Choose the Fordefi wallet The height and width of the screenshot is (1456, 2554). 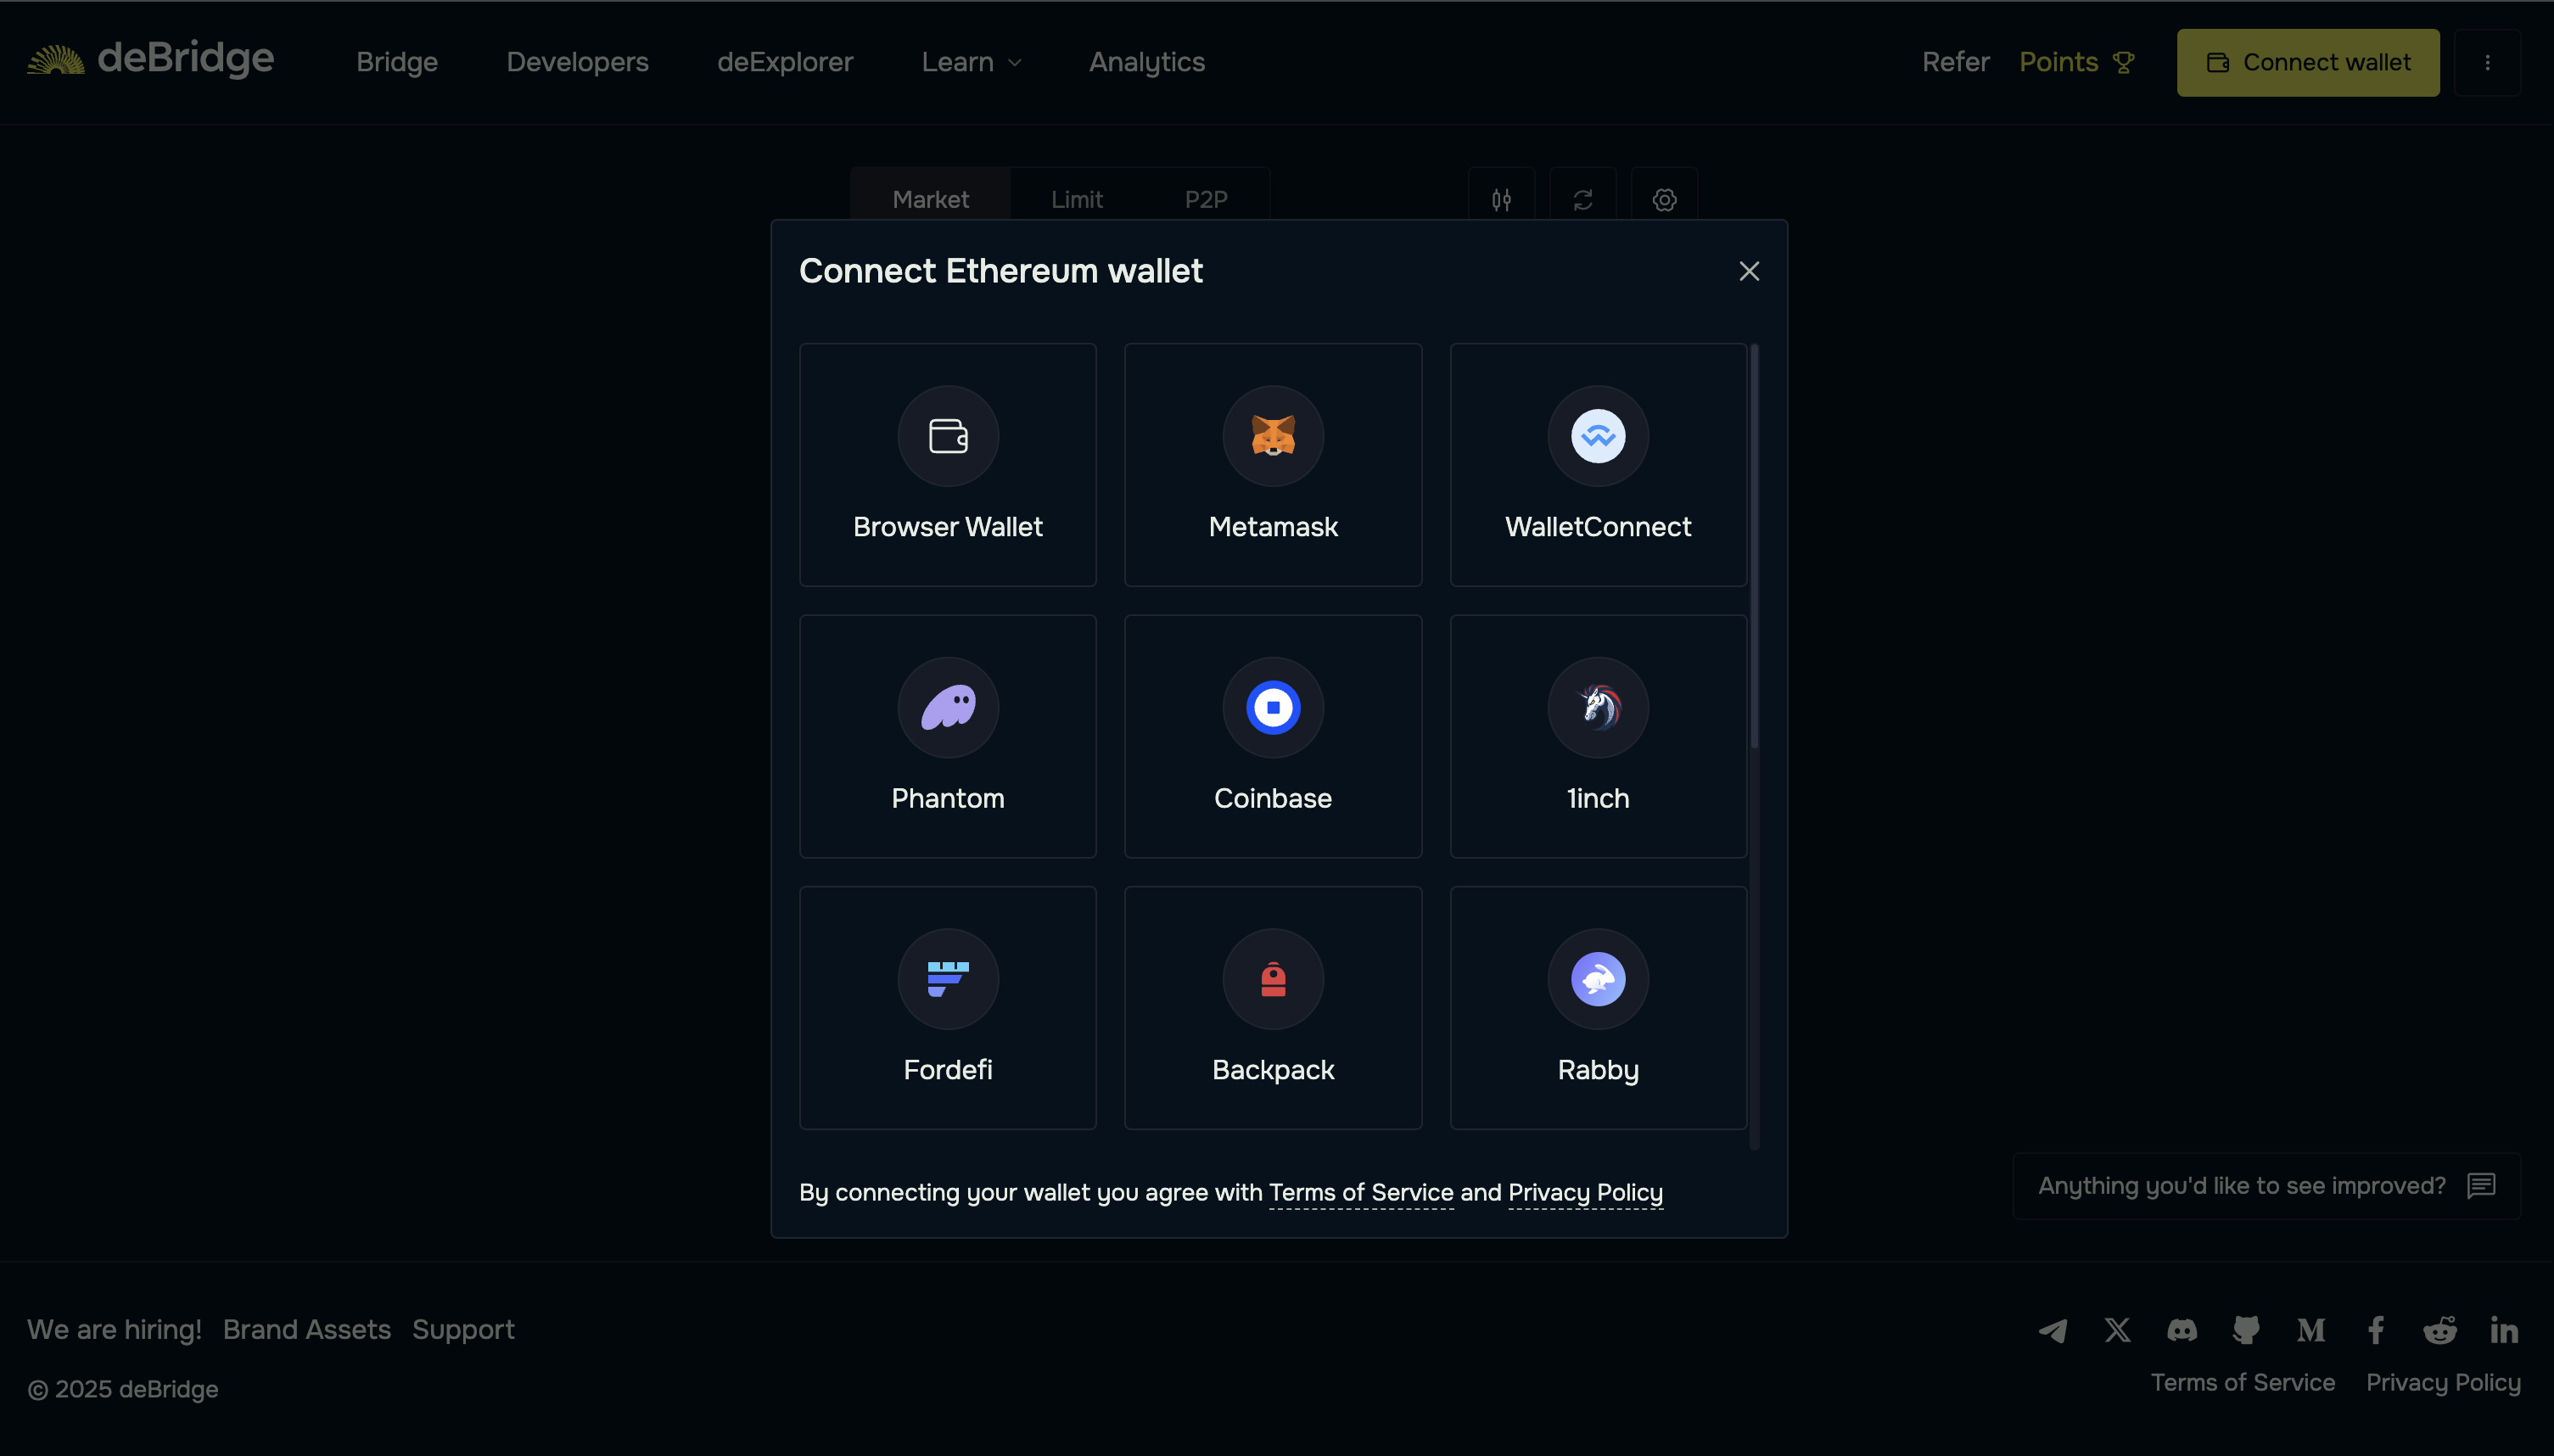click(x=947, y=1007)
